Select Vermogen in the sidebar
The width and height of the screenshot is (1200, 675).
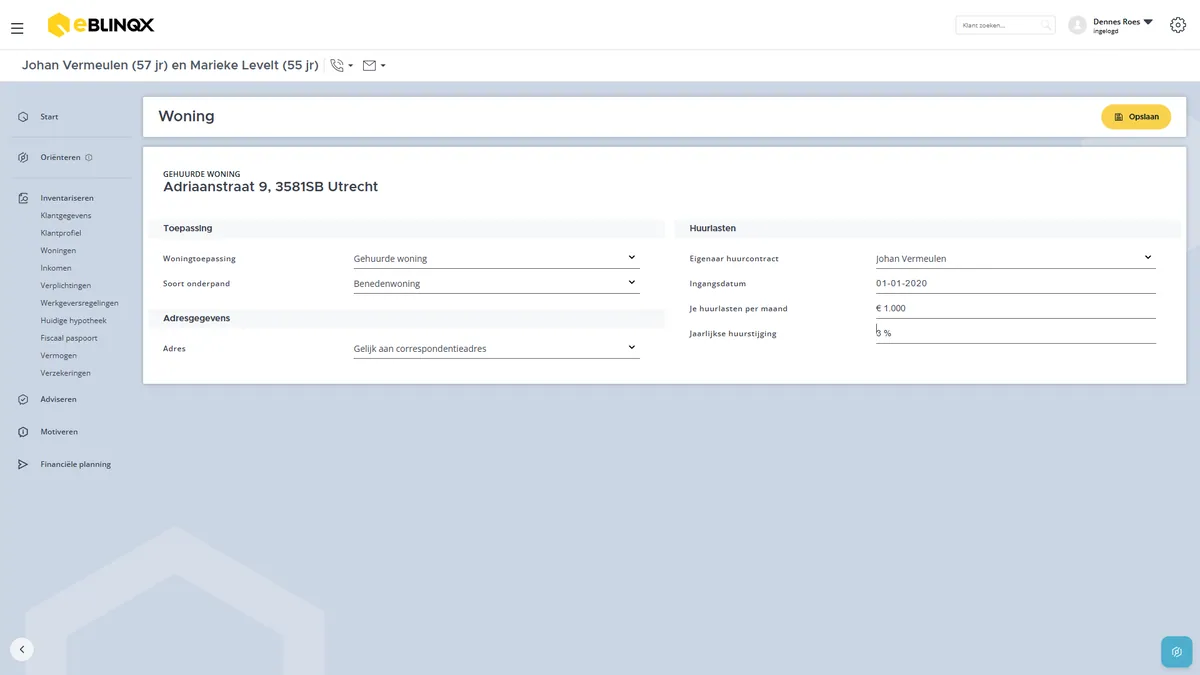point(59,355)
